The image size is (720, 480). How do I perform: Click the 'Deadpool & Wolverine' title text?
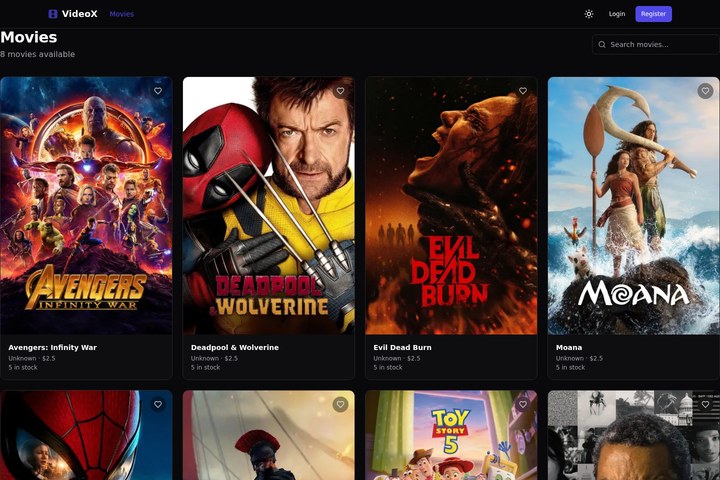[235, 347]
